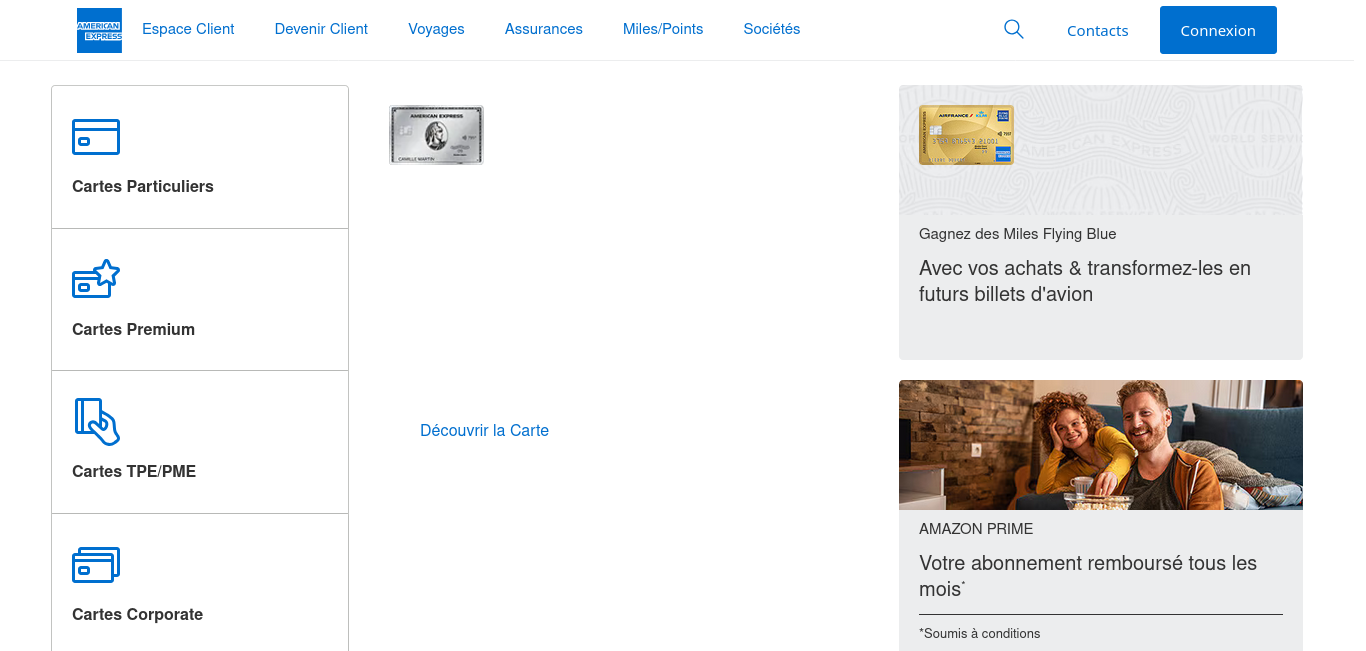Open the Voyages menu
The image size is (1366, 651).
(436, 29)
